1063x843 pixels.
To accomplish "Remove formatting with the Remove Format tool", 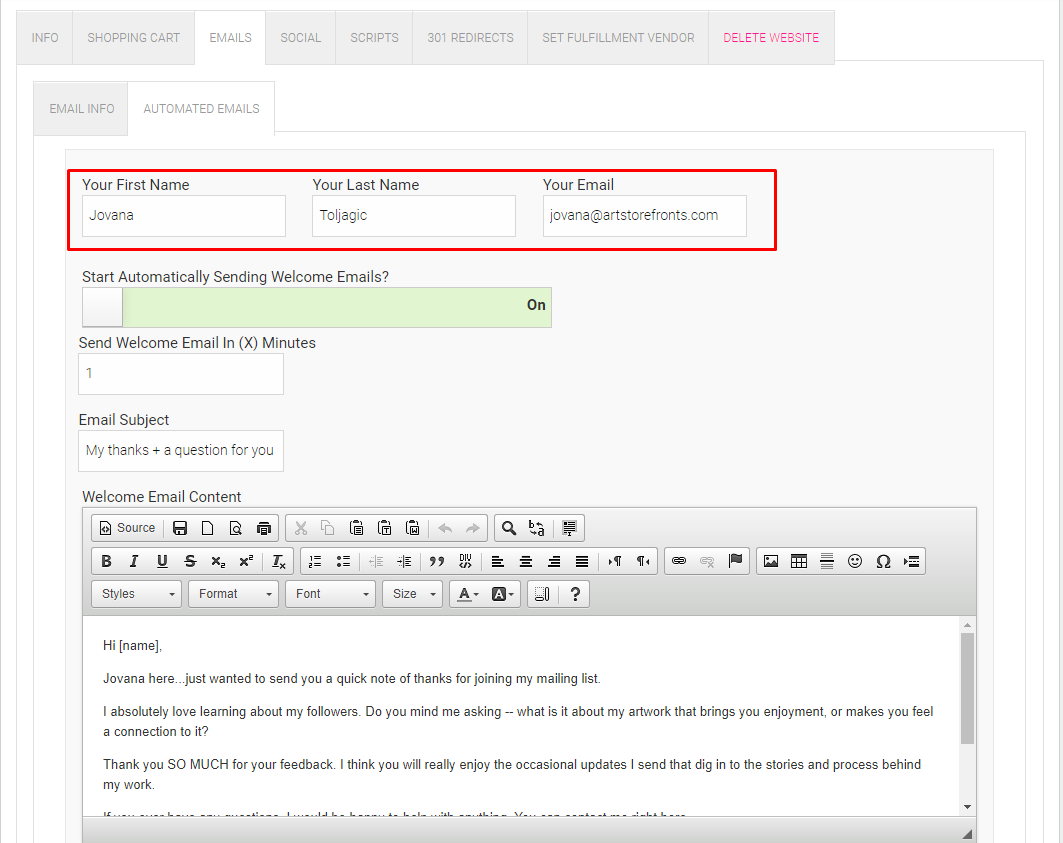I will click(x=278, y=560).
